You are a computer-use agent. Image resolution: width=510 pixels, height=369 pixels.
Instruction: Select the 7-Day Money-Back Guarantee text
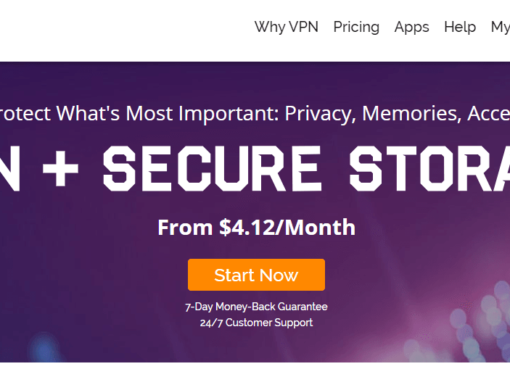[x=256, y=306]
